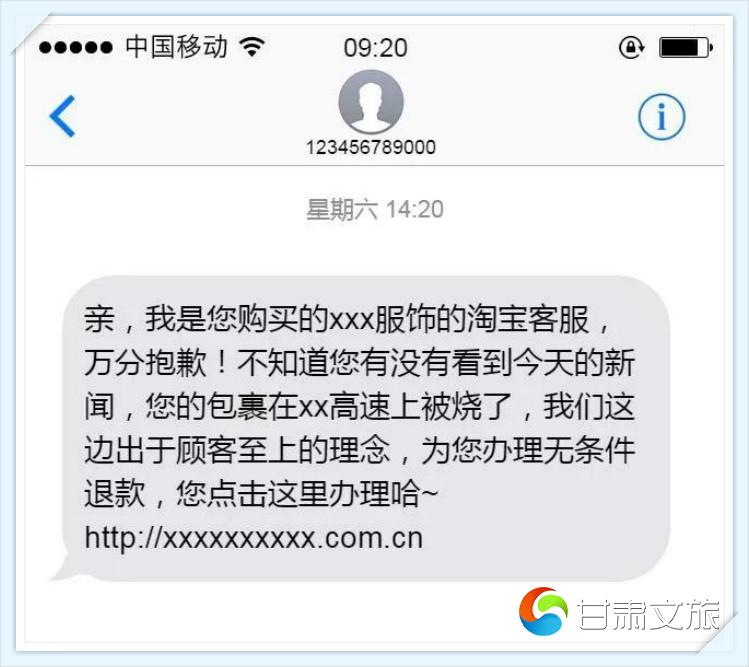Tap the 您点击这里办理哈 line
Image resolution: width=749 pixels, height=667 pixels.
point(307,493)
